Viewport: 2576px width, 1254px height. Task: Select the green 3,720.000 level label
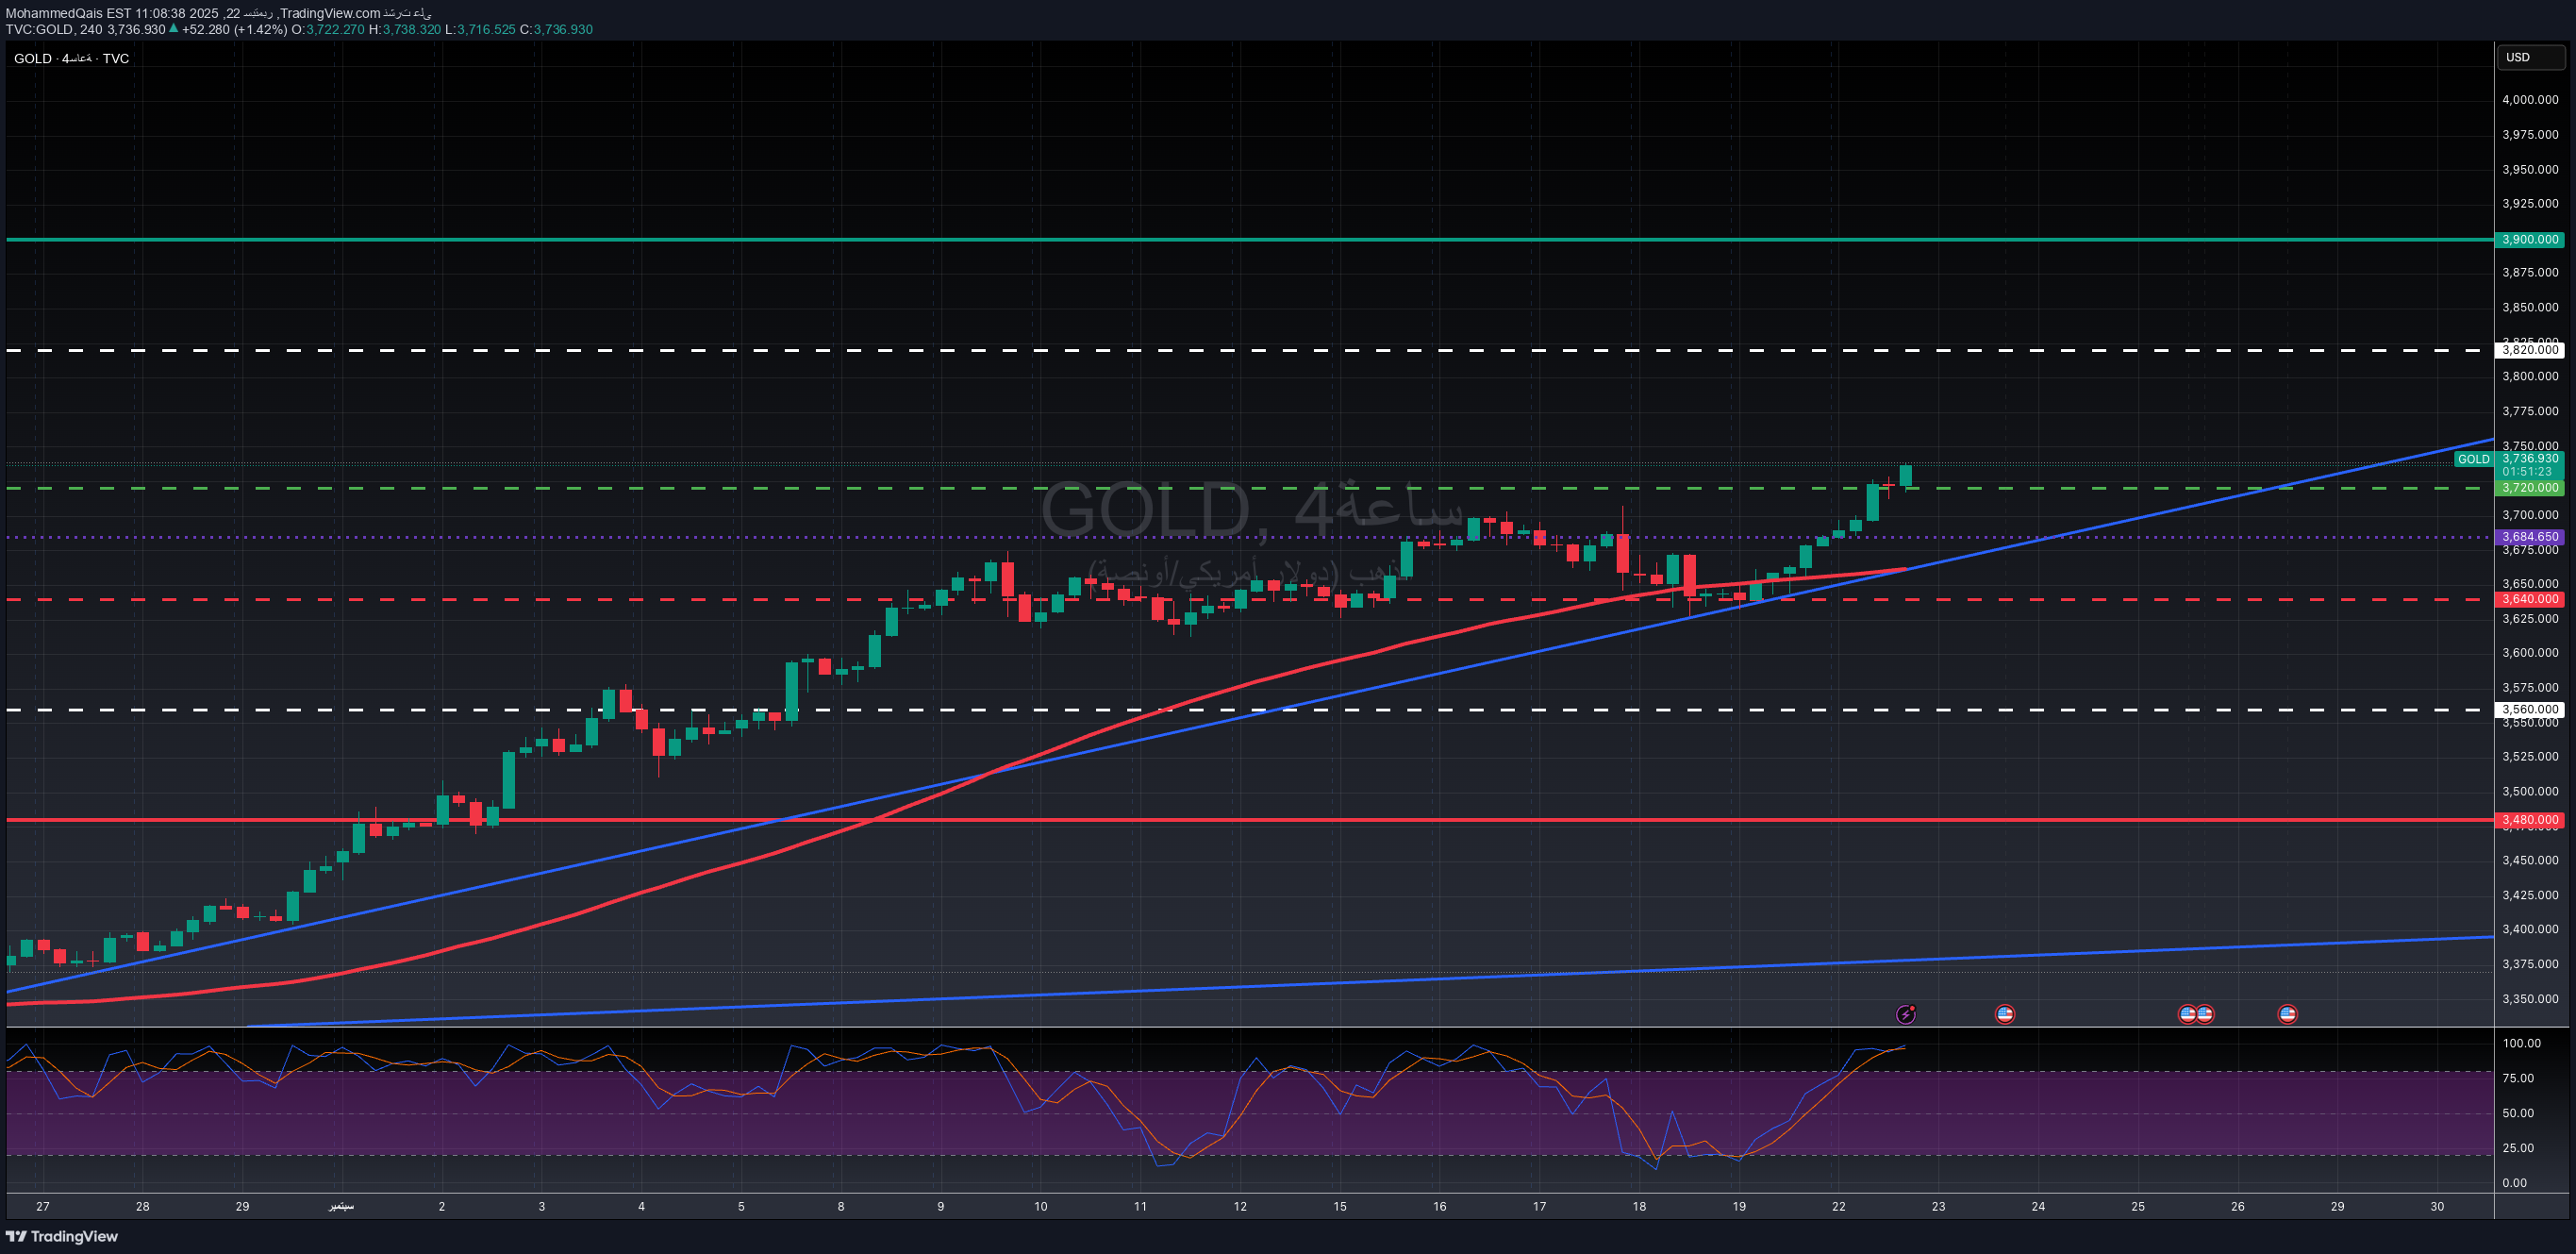[x=2530, y=488]
